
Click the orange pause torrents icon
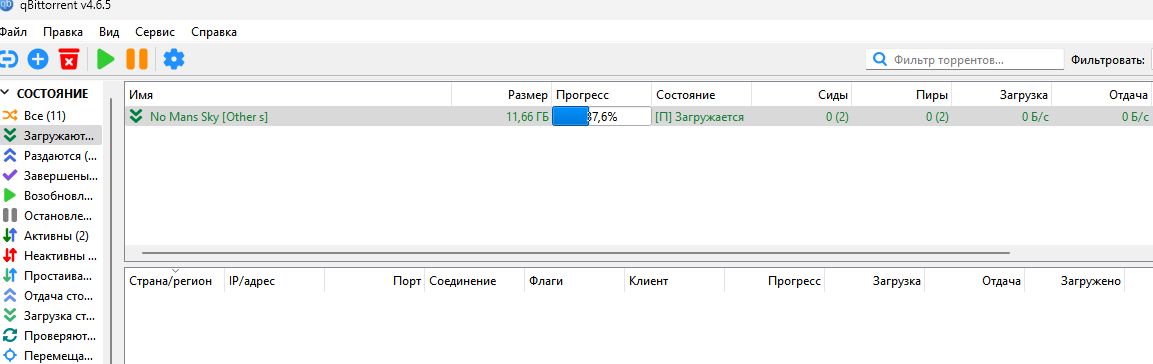(137, 59)
